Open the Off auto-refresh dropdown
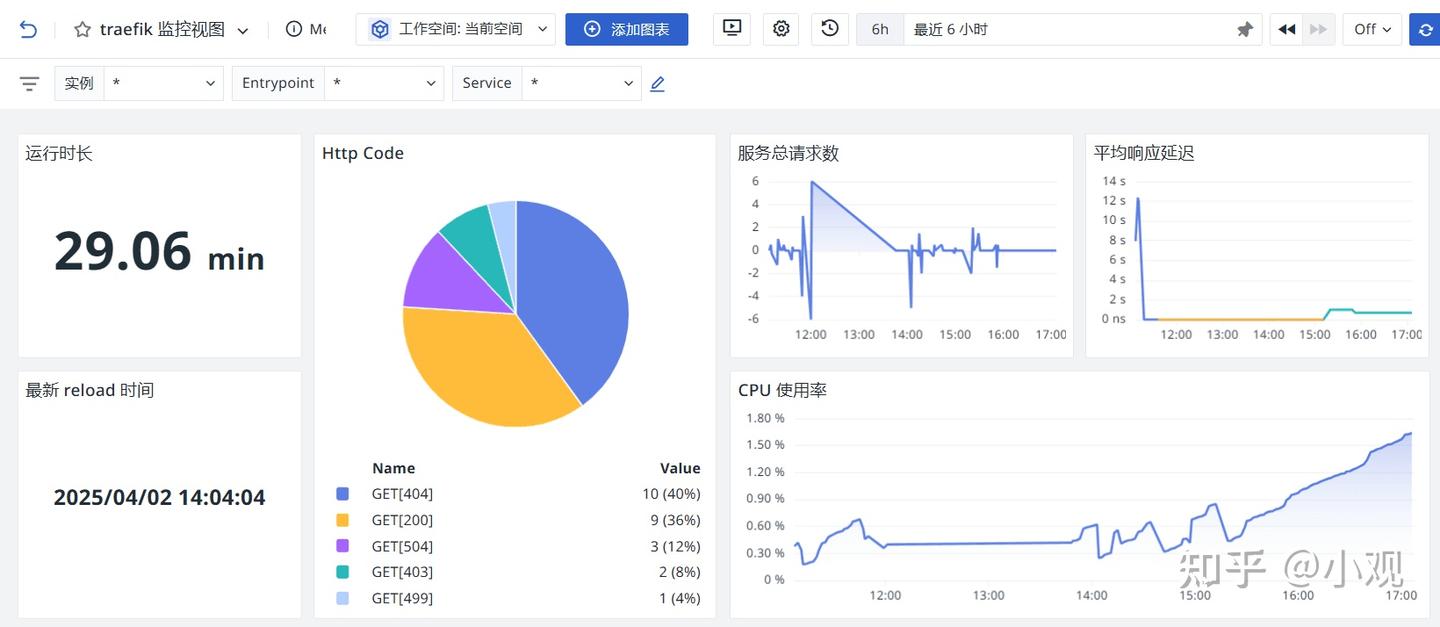Screen dimensions: 1440x627 pyautogui.click(x=1371, y=29)
